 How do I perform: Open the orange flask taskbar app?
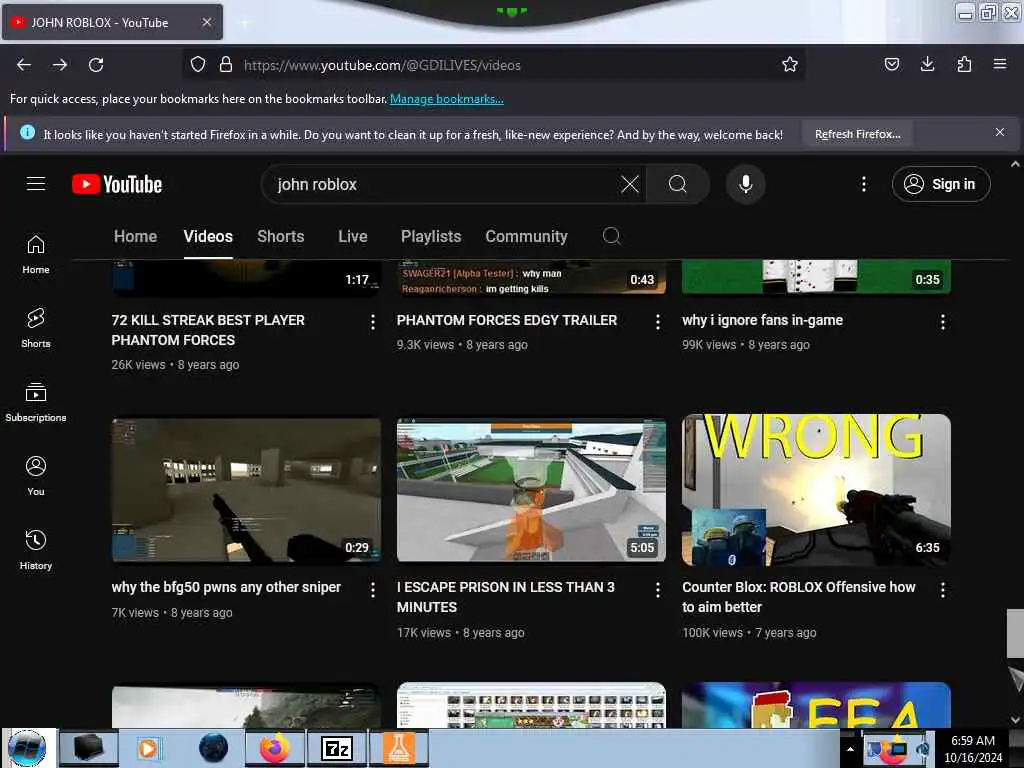398,748
